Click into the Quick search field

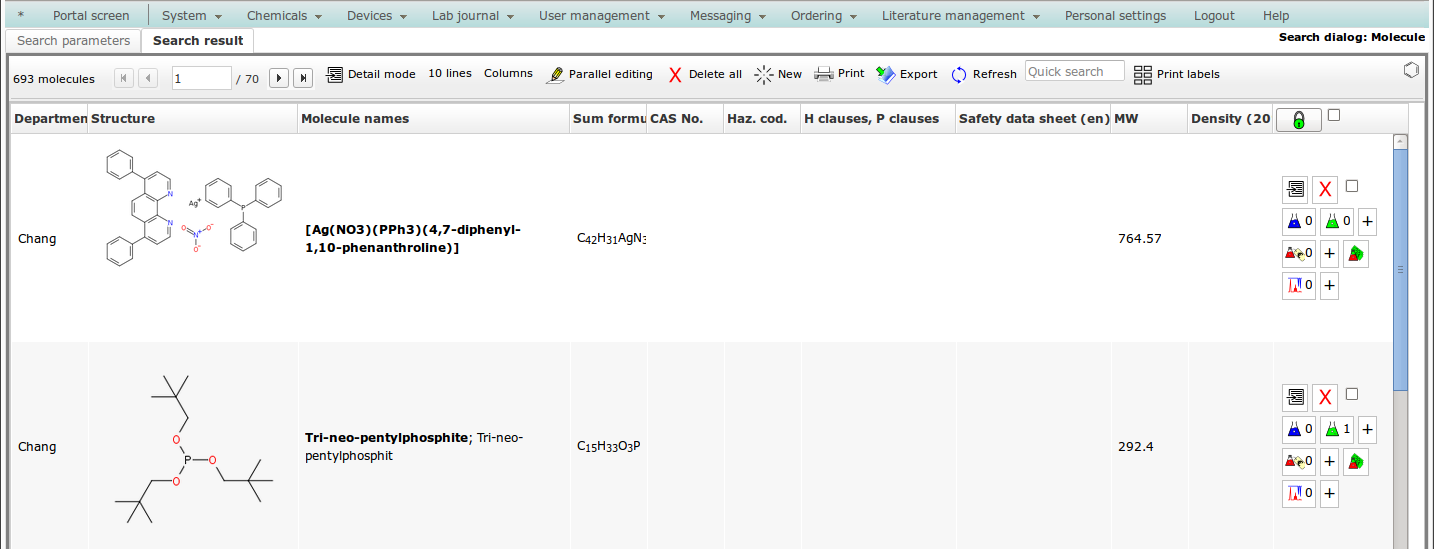click(1074, 72)
